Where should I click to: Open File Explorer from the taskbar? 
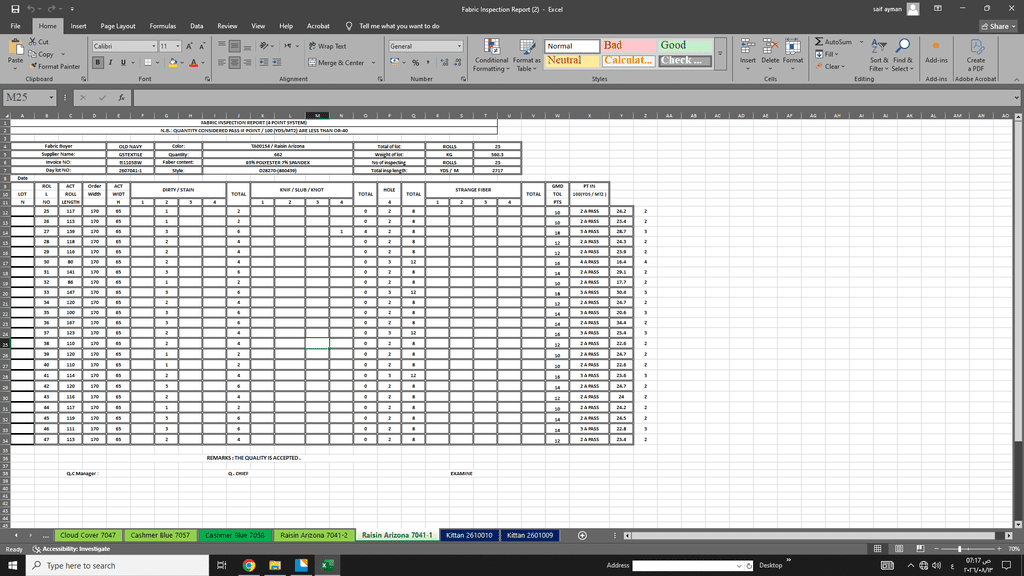click(275, 566)
